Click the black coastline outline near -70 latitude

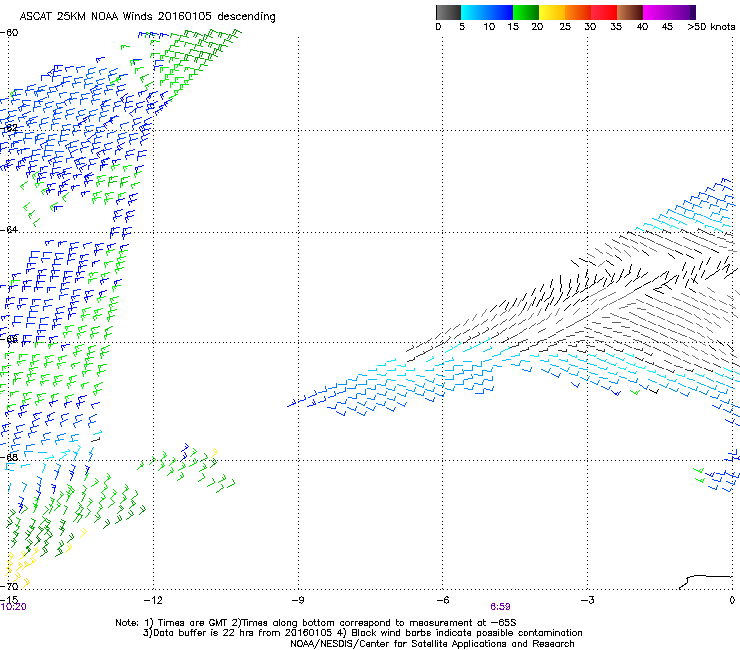(706, 582)
